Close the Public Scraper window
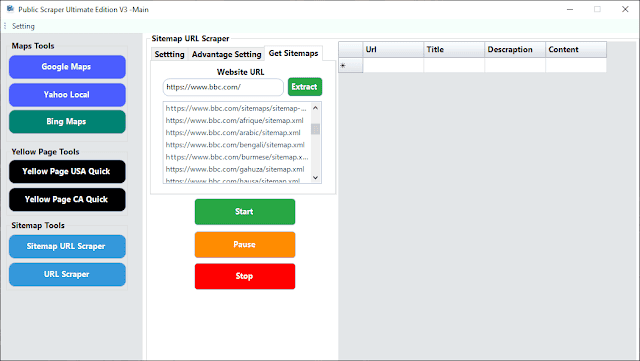Image resolution: width=640 pixels, height=361 pixels. tap(625, 9)
